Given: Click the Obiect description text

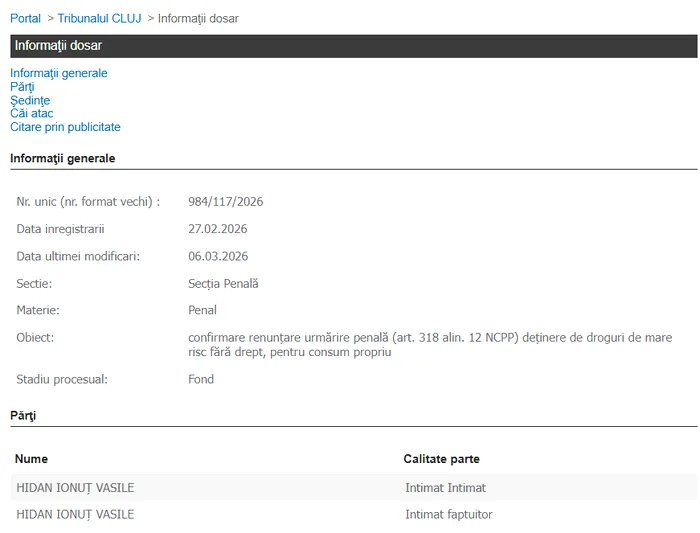Looking at the screenshot, I should (429, 344).
